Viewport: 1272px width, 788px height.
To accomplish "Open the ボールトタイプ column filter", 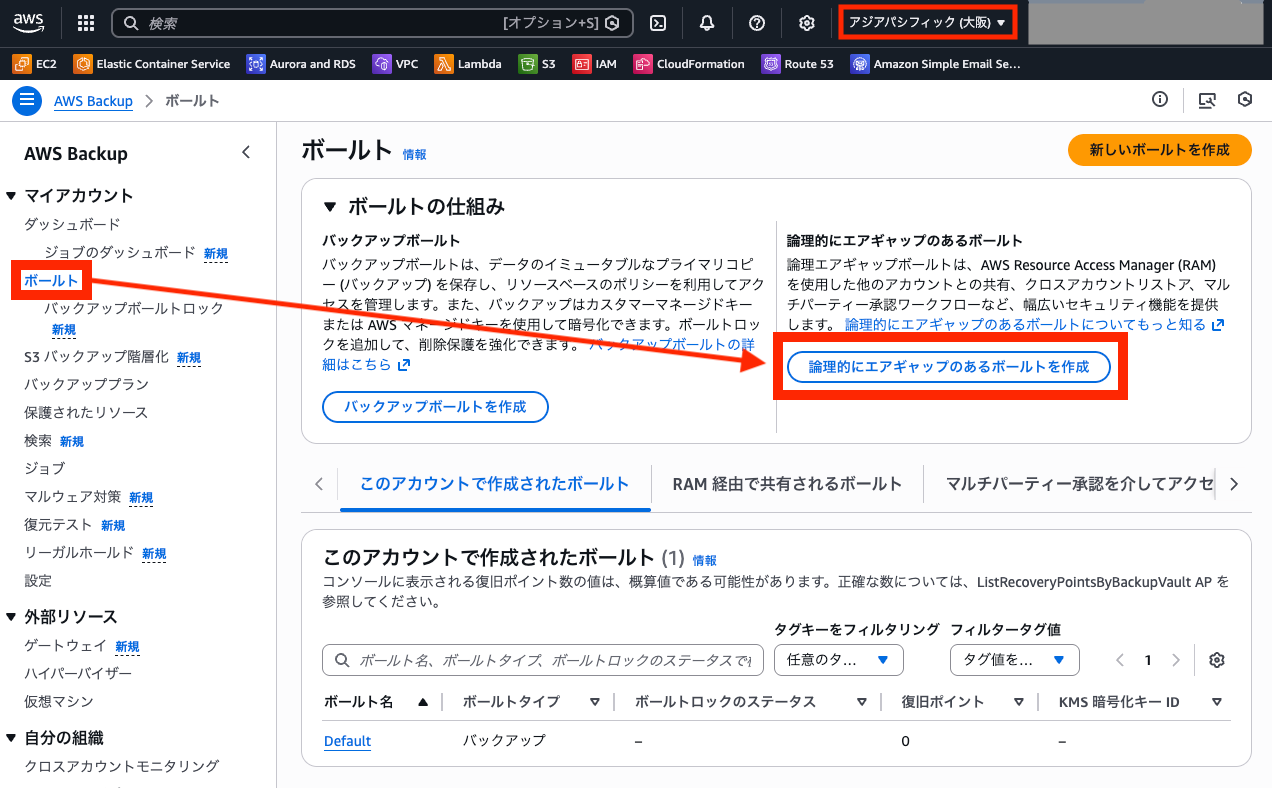I will click(594, 701).
